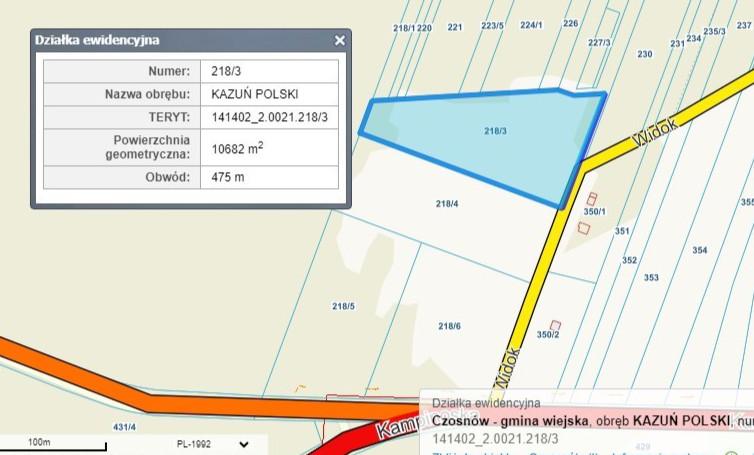Pick parcel 218/6 on the map
The image size is (754, 455).
click(449, 326)
